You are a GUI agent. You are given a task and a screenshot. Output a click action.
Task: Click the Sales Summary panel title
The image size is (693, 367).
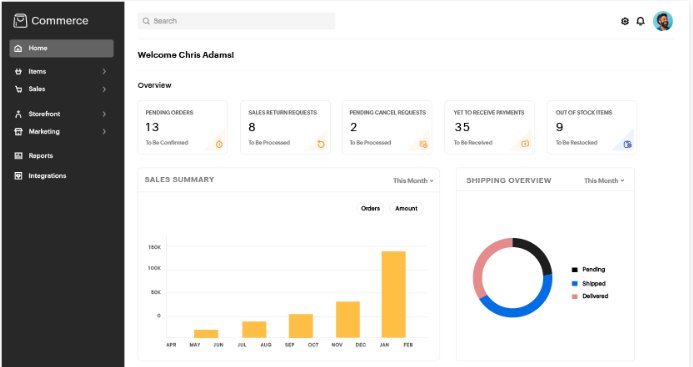pyautogui.click(x=179, y=180)
